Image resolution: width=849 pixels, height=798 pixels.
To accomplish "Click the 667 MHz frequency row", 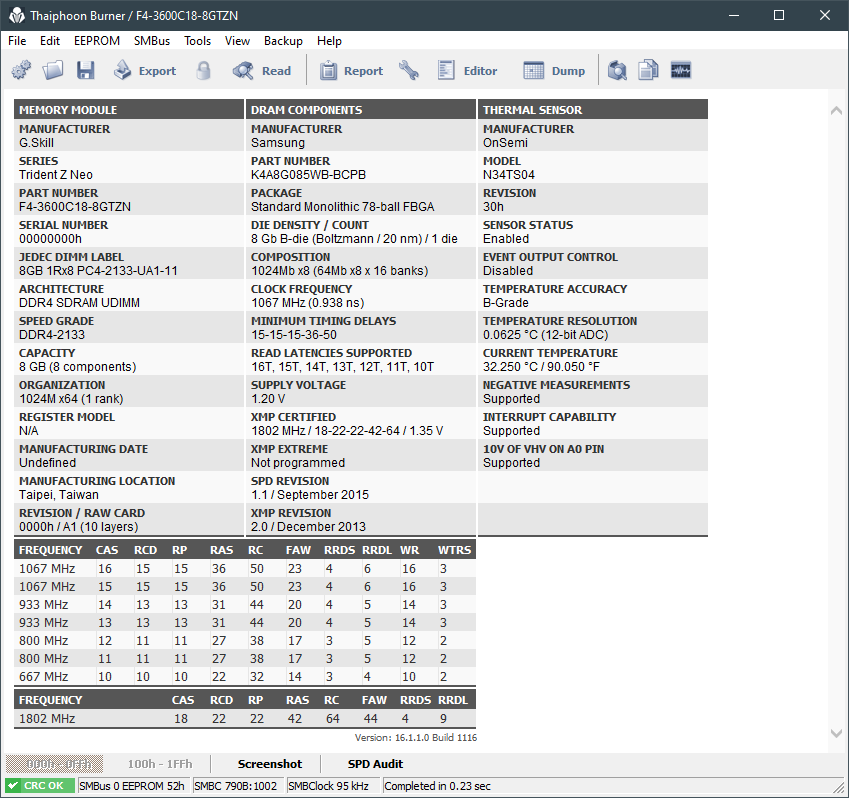I will [245, 676].
